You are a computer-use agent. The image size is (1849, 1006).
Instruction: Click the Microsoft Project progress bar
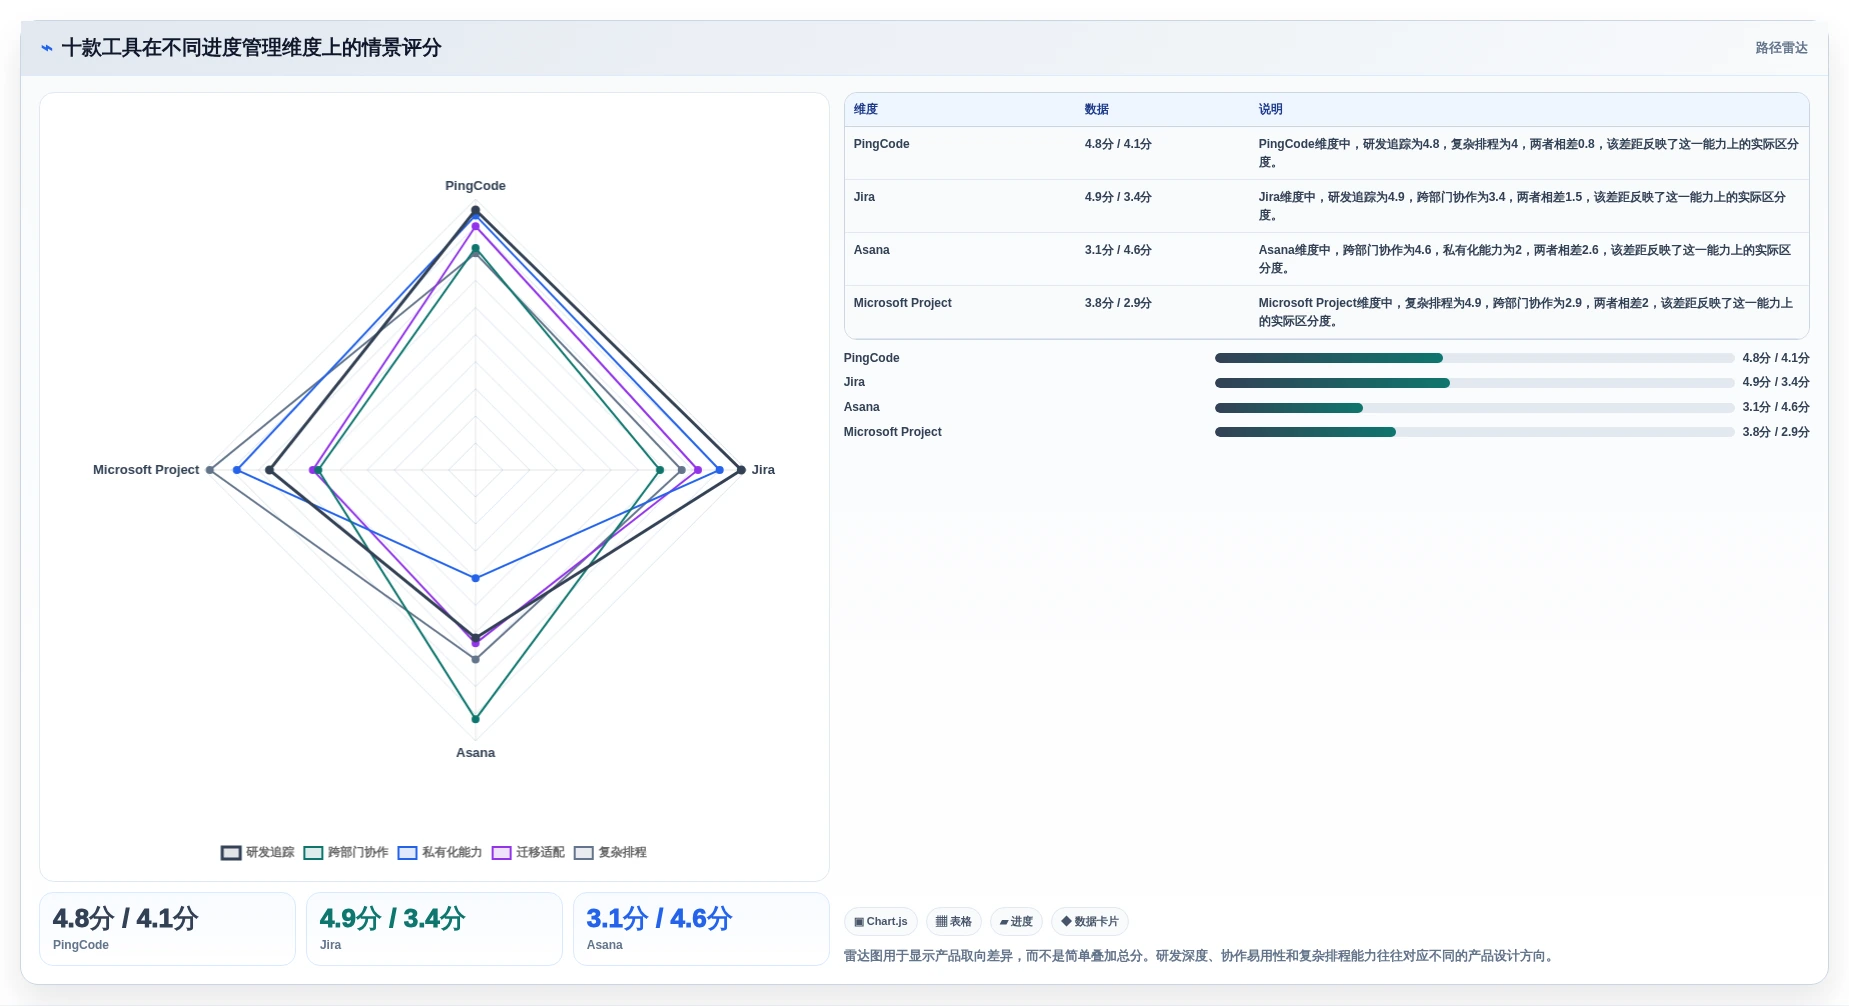pyautogui.click(x=1474, y=432)
